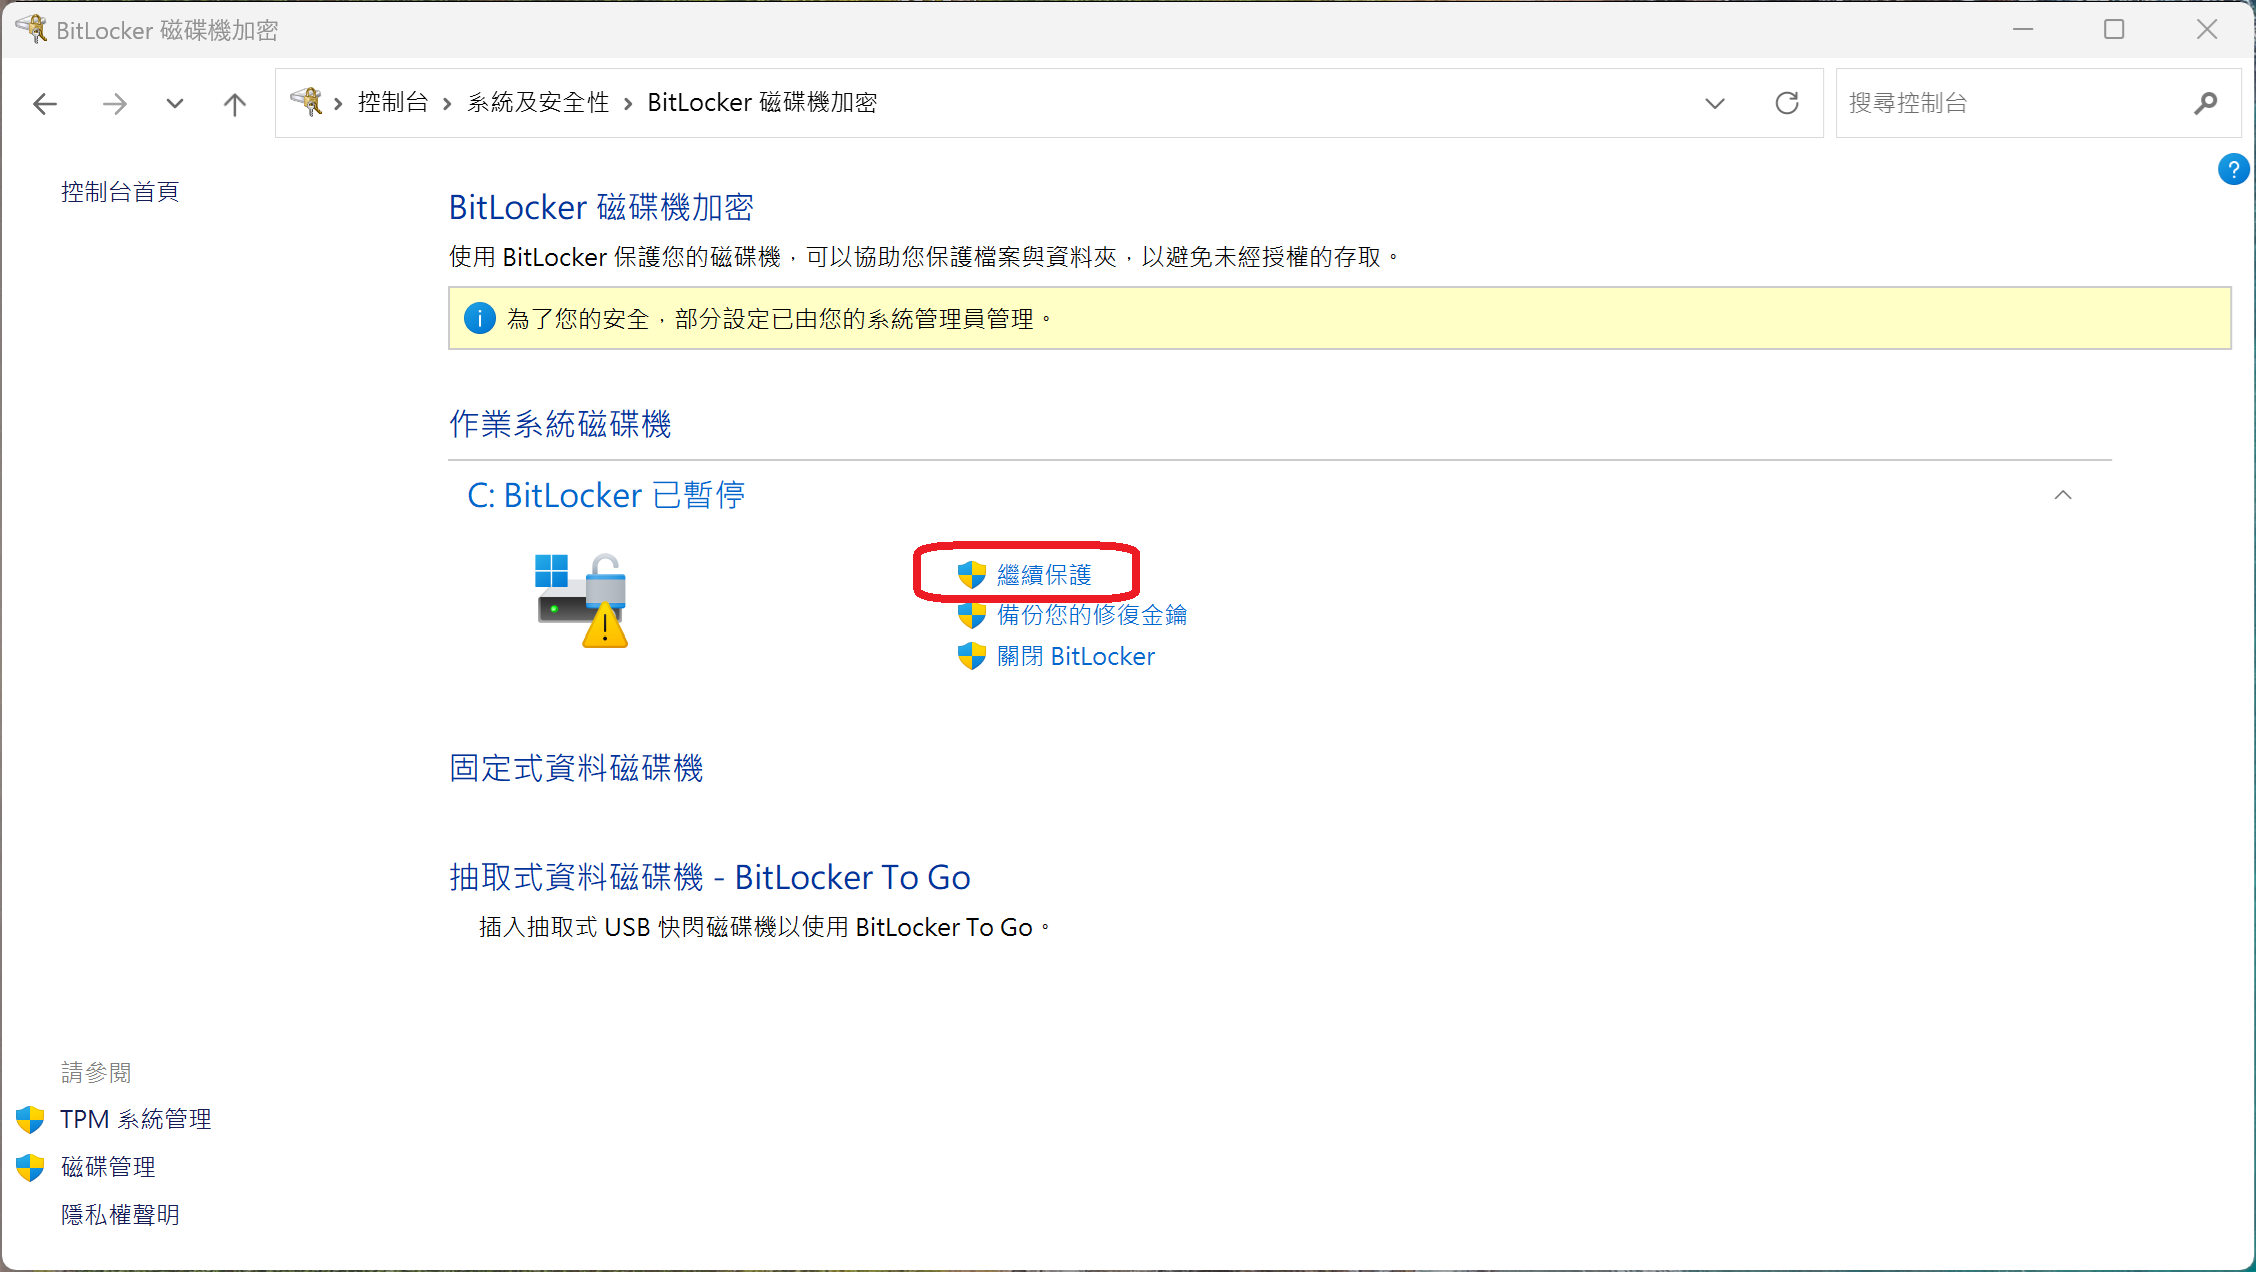Click the BitLocker keys icon in address bar
This screenshot has width=2256, height=1272.
point(307,102)
